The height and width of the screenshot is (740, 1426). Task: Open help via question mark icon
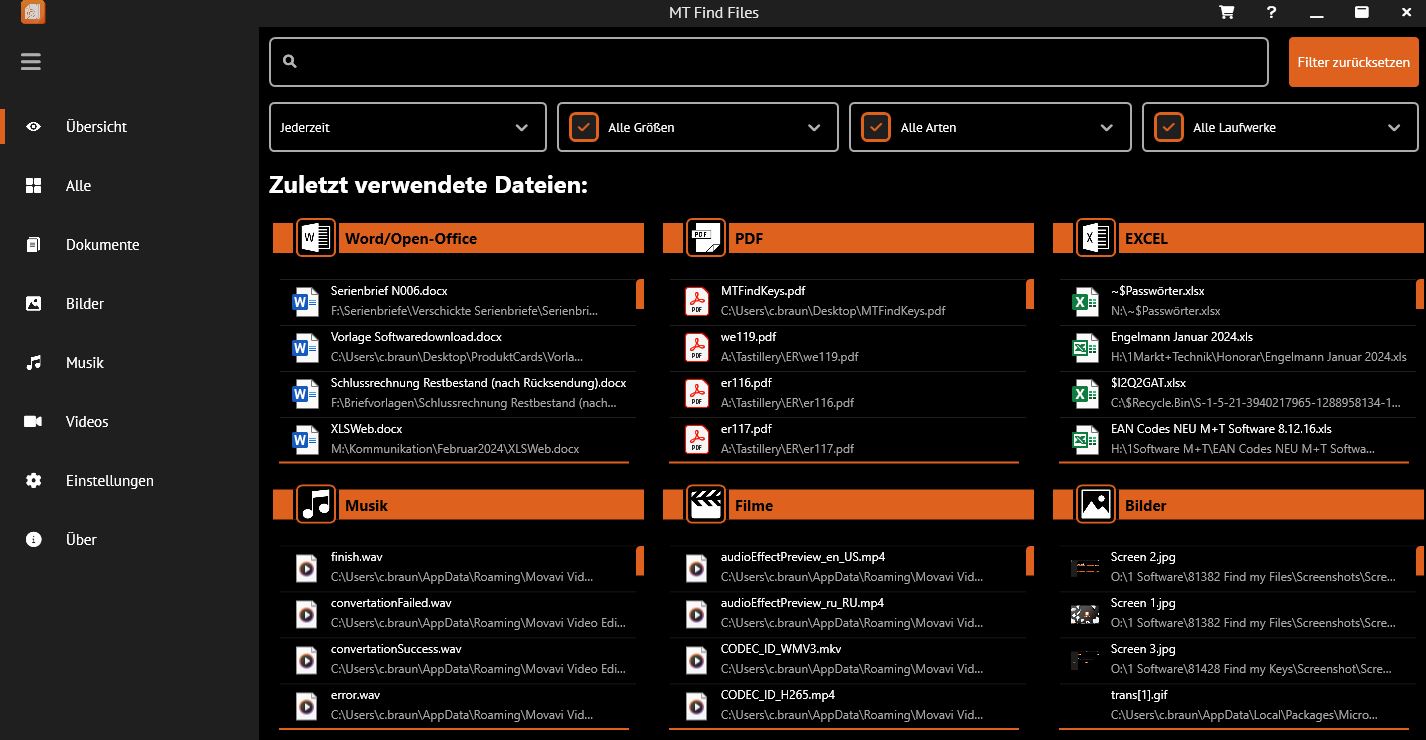pyautogui.click(x=1271, y=13)
